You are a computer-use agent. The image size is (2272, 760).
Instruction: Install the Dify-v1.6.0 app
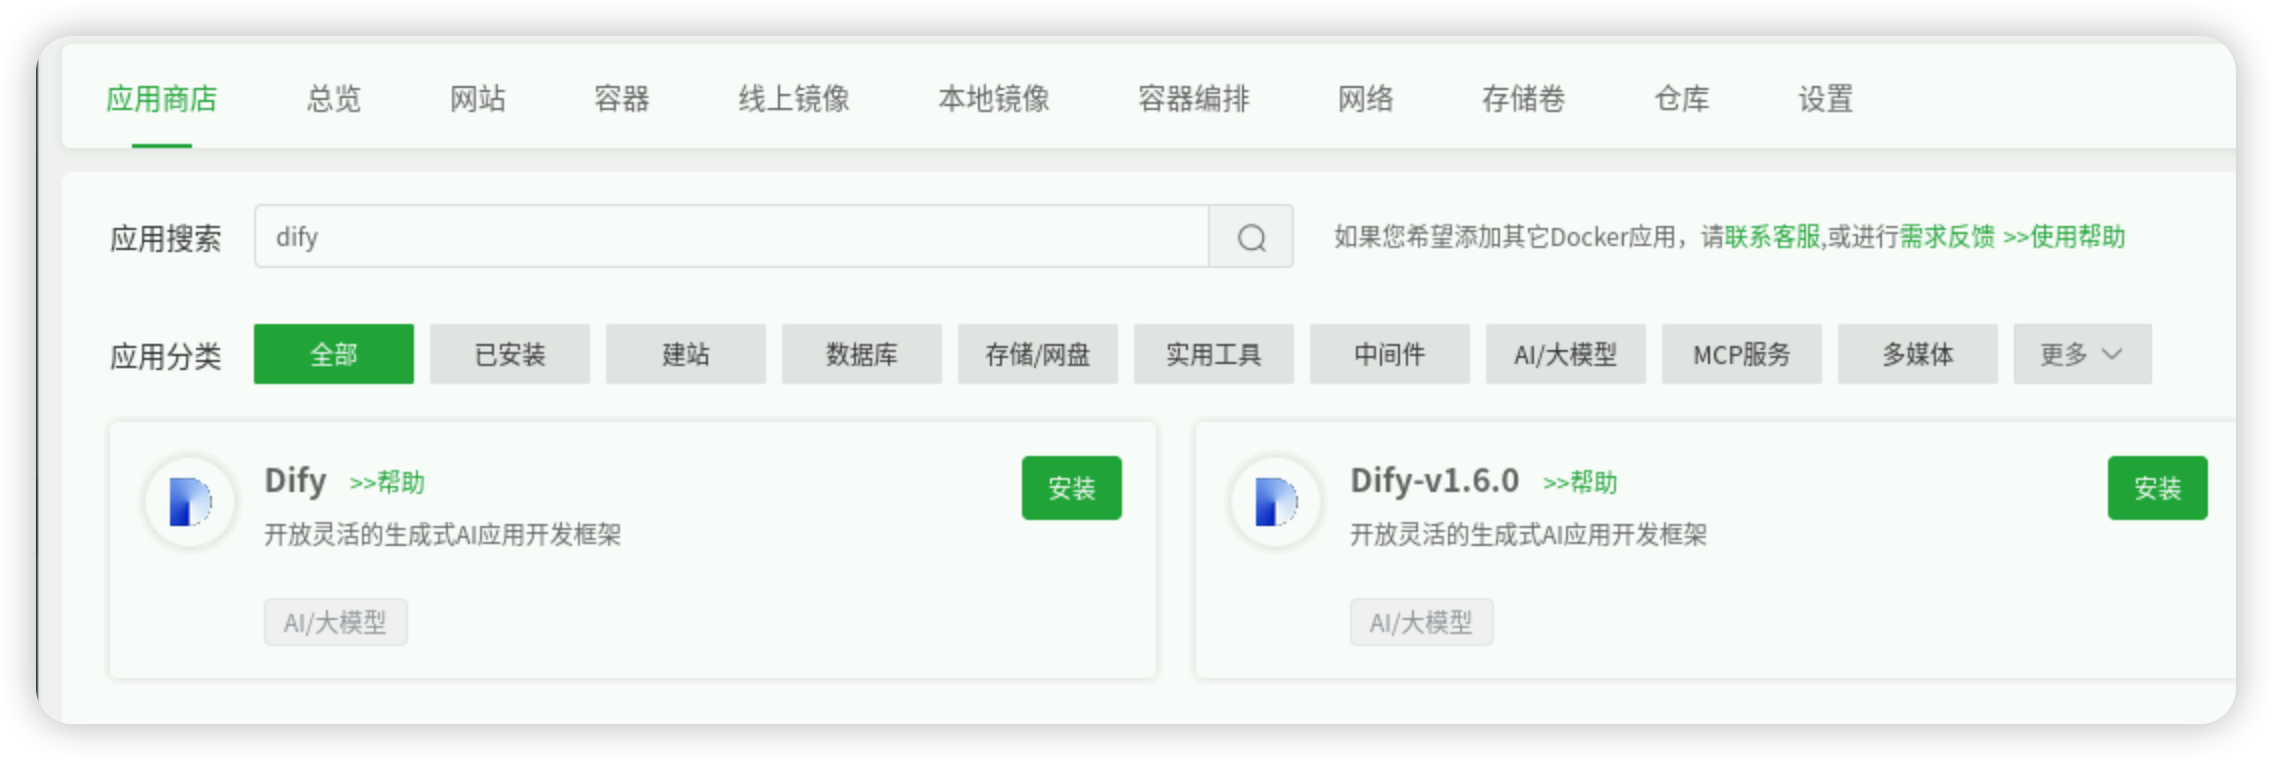2158,488
